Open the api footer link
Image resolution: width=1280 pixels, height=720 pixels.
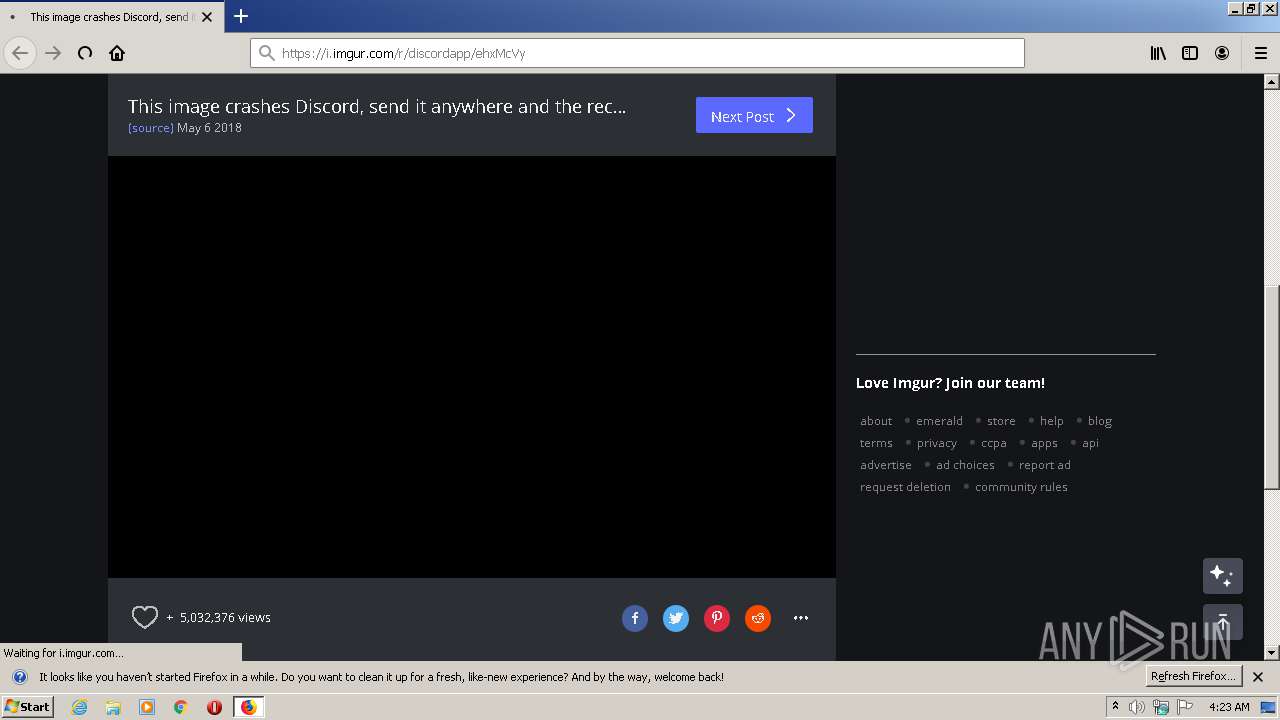coord(1090,443)
